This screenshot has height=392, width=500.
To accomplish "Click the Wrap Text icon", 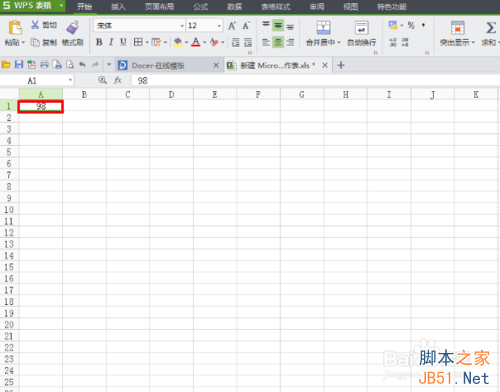I will (361, 28).
